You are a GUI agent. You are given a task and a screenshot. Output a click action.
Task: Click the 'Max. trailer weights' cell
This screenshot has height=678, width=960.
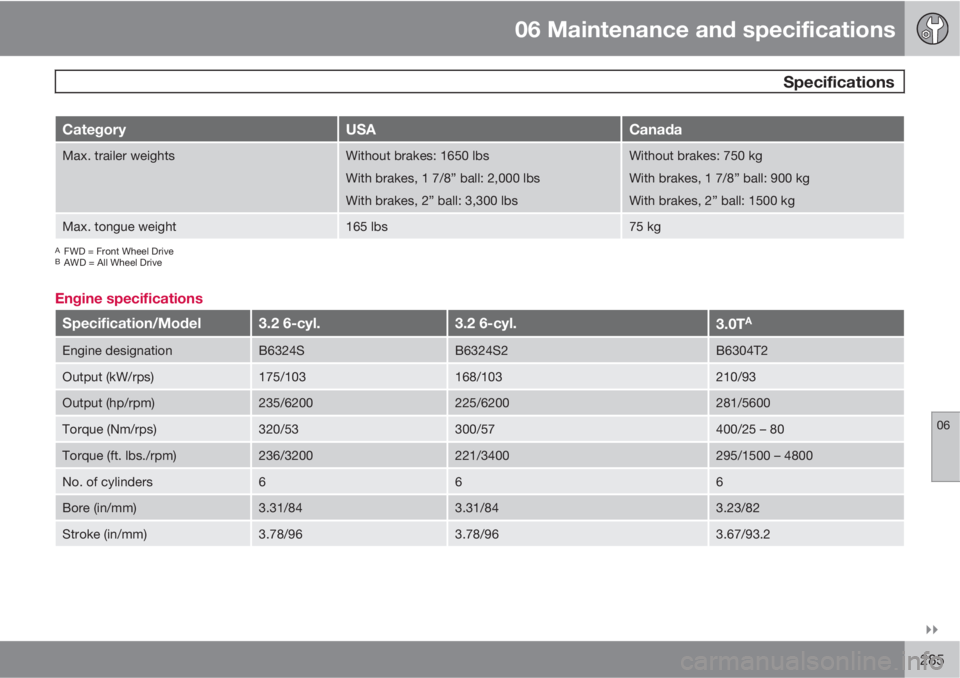(x=196, y=178)
